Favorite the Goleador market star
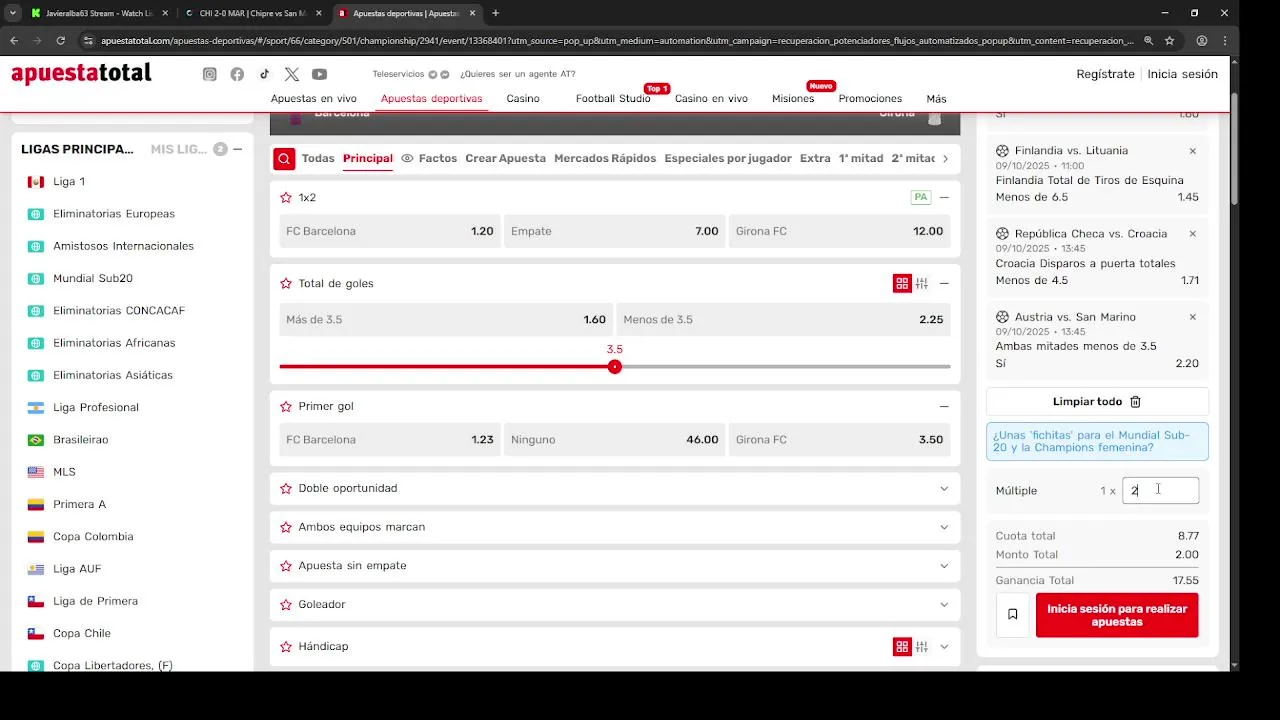Screen dimensions: 1280x720 point(286,605)
